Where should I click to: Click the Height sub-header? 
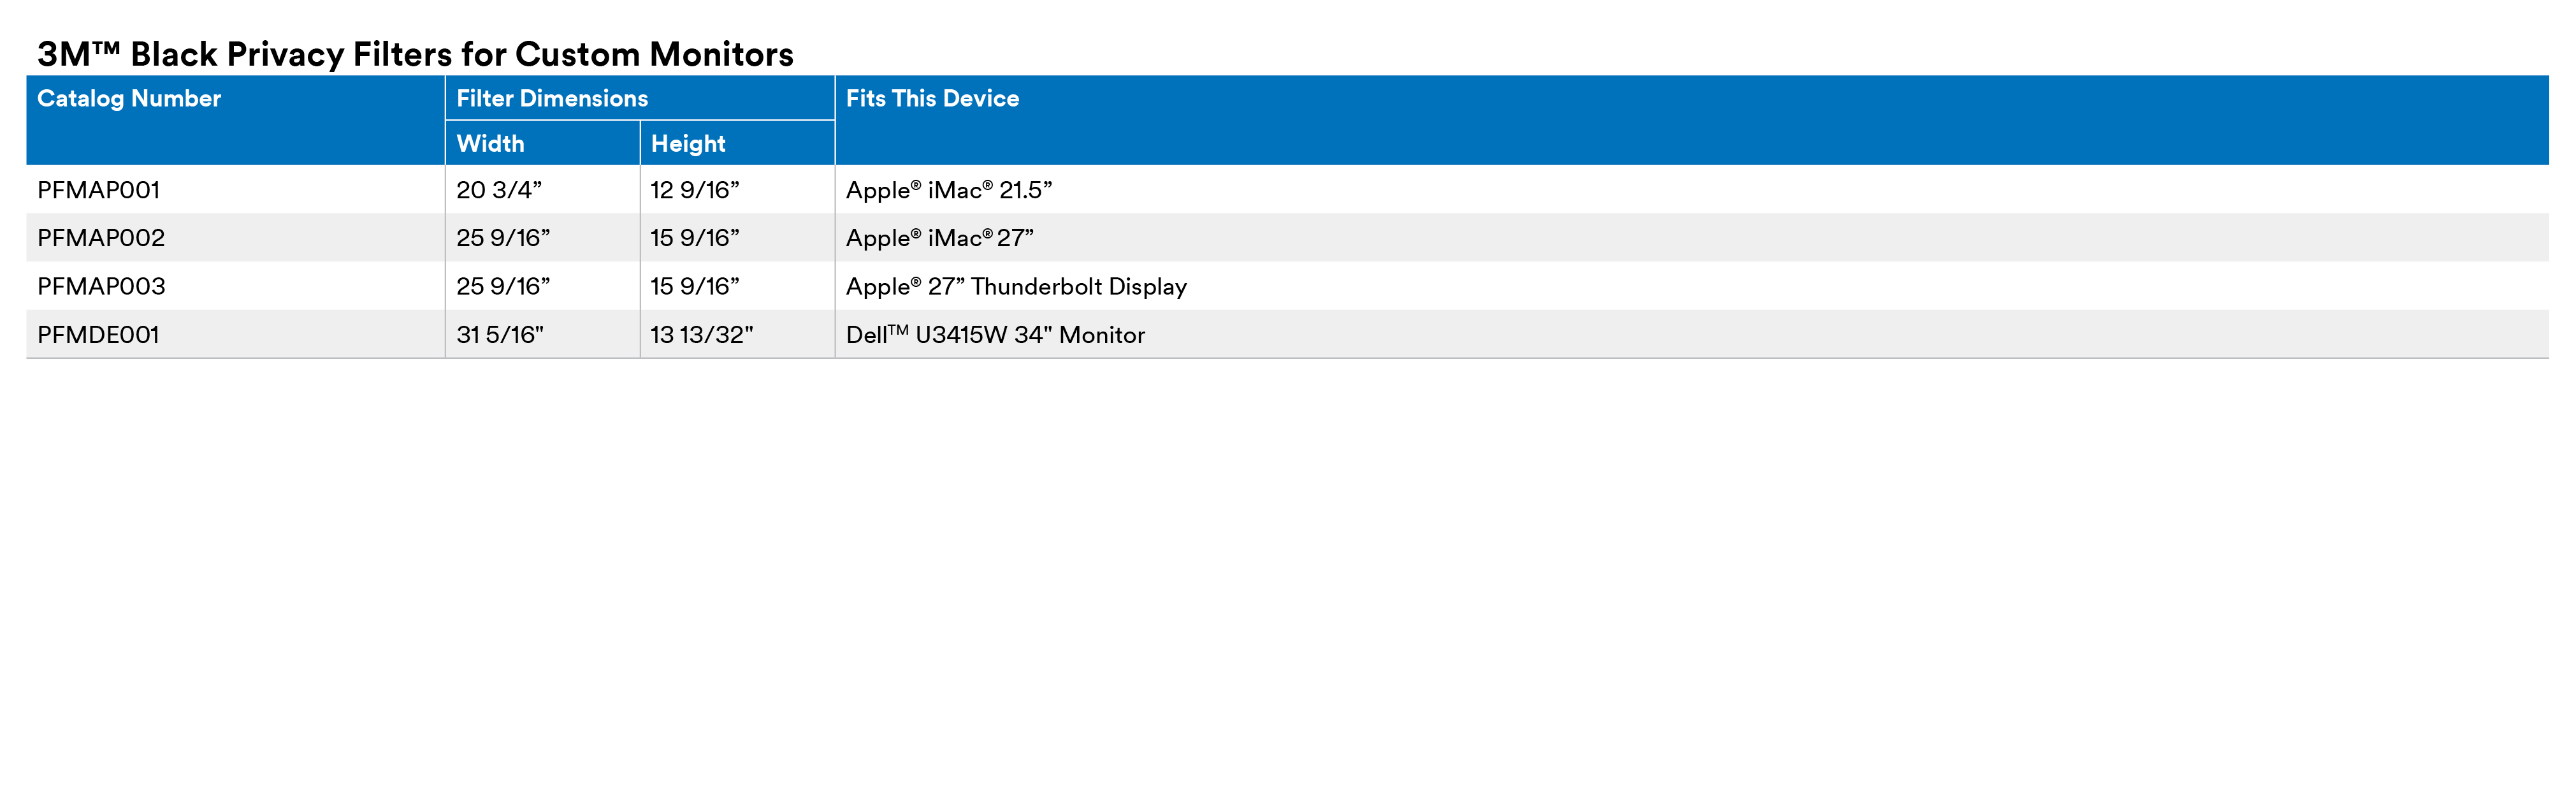click(688, 144)
